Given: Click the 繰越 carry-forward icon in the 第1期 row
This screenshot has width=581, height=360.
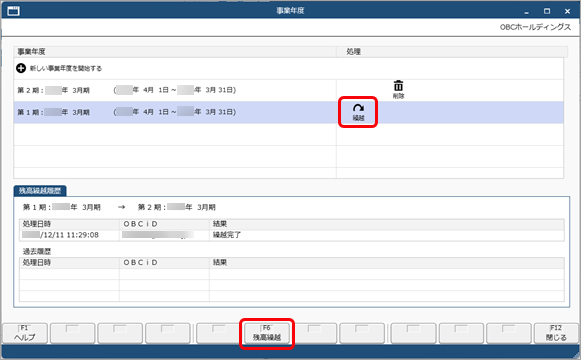Looking at the screenshot, I should tap(358, 112).
